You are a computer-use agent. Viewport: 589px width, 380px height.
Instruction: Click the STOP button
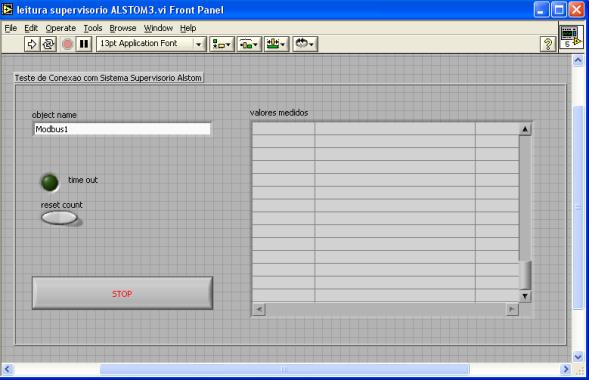(x=122, y=293)
